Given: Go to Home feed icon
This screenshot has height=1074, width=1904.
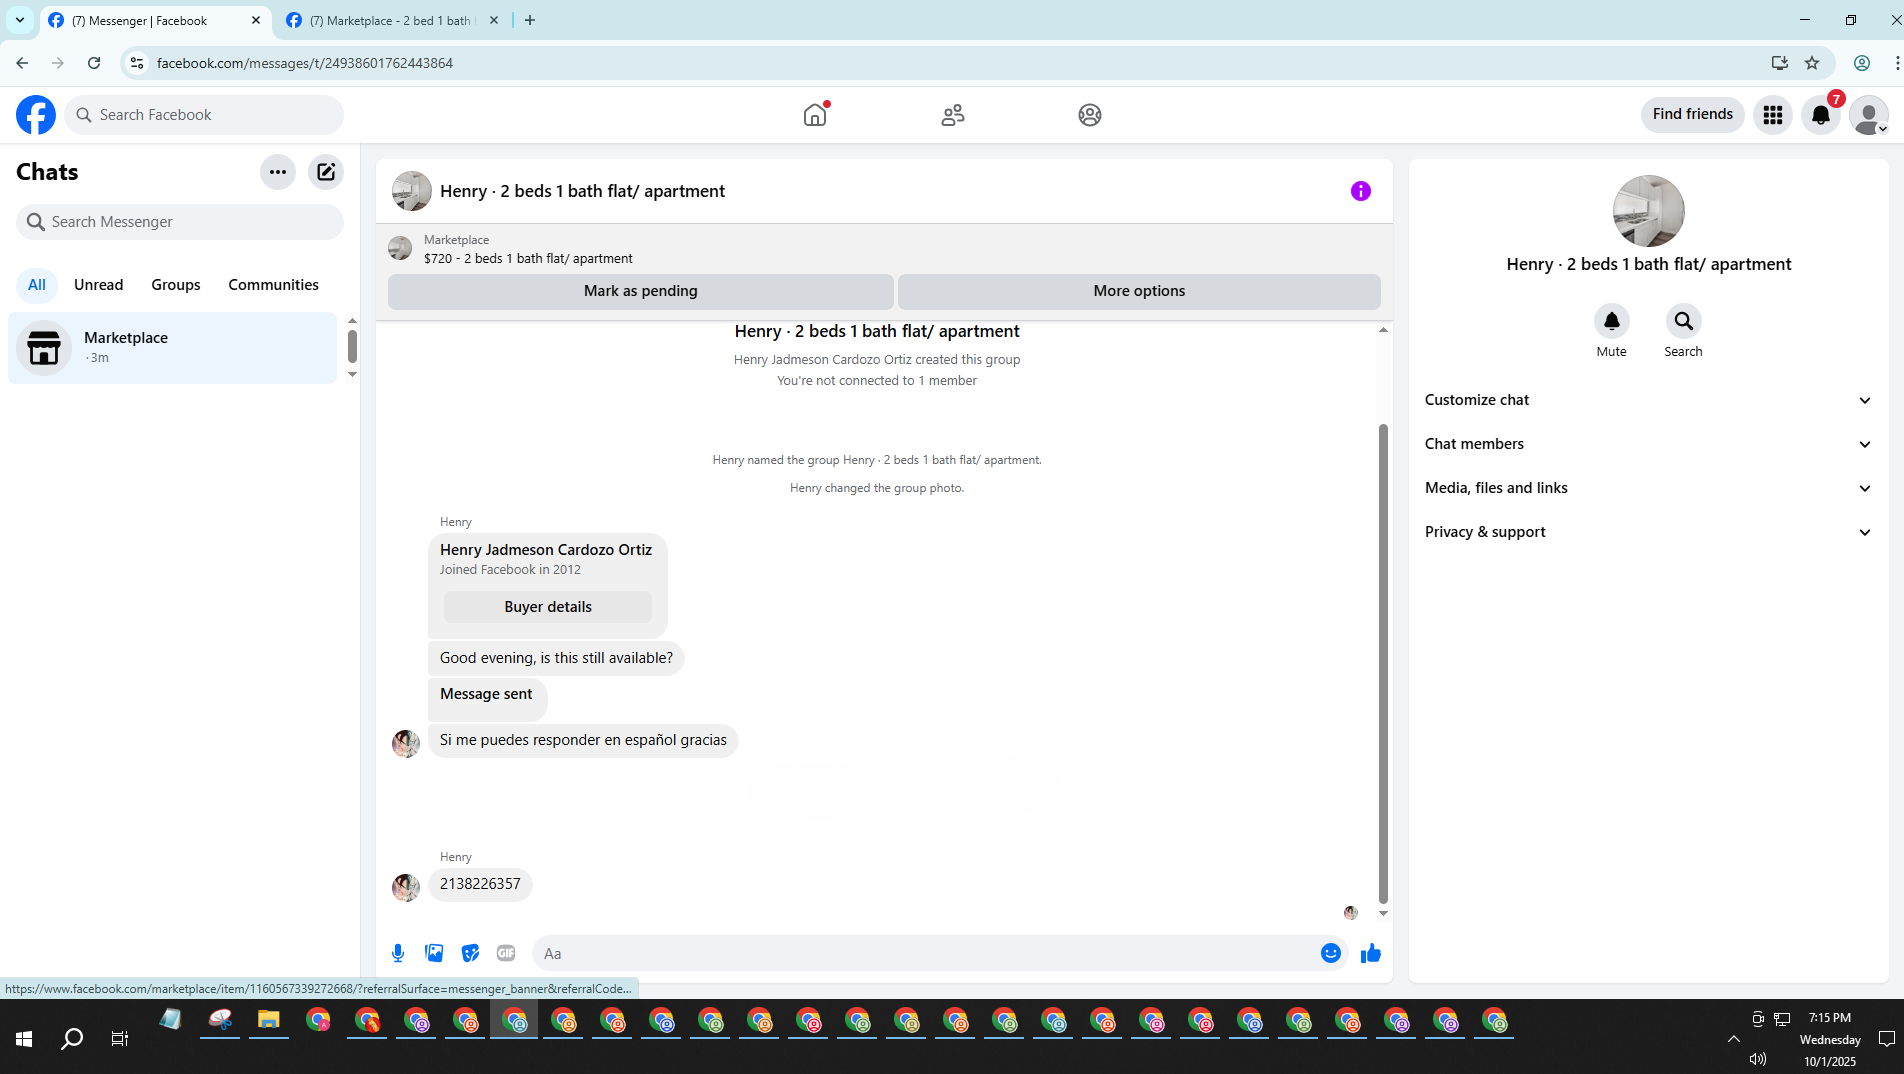Looking at the screenshot, I should click(x=815, y=115).
